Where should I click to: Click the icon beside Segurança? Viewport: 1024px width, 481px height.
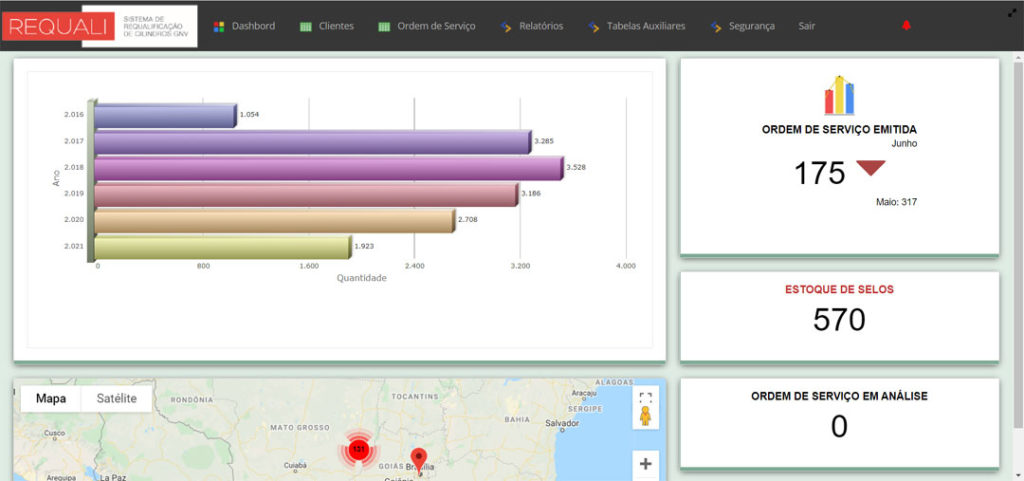tap(716, 27)
